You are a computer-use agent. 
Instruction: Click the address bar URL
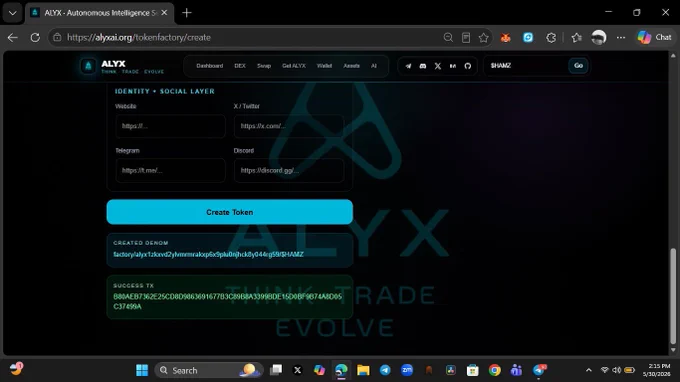pos(139,38)
